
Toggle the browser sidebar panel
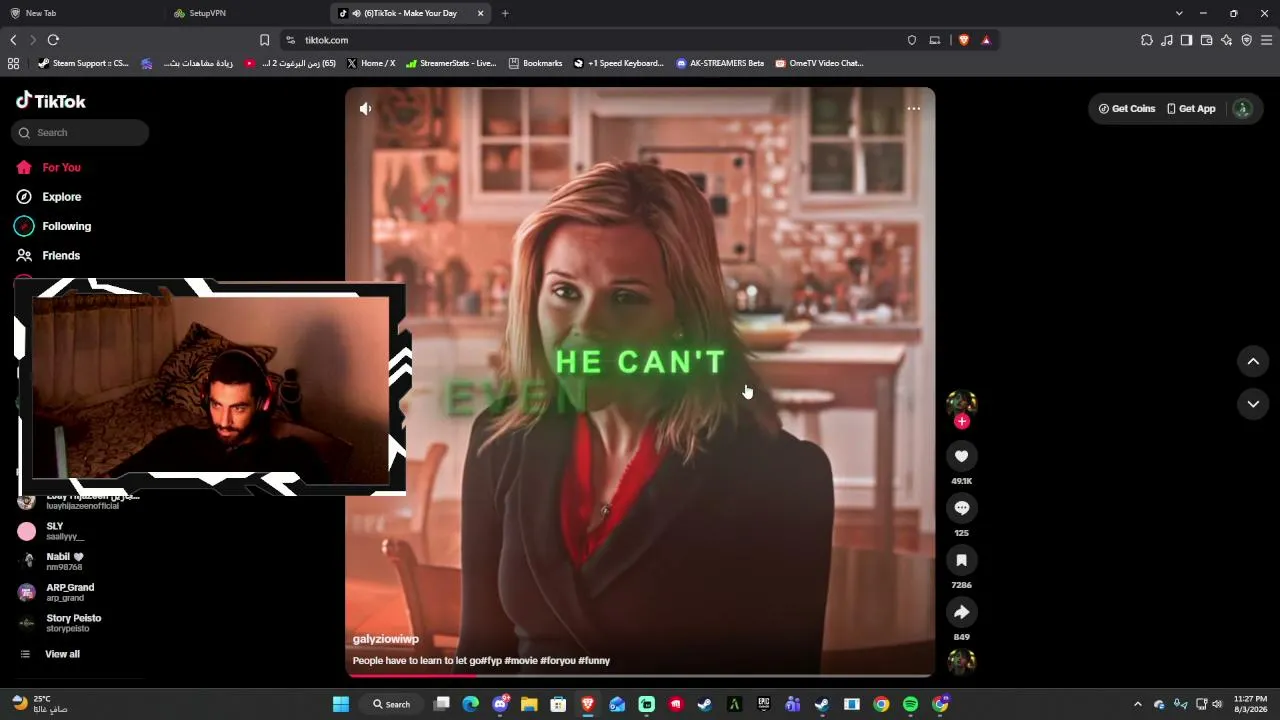(x=1186, y=40)
